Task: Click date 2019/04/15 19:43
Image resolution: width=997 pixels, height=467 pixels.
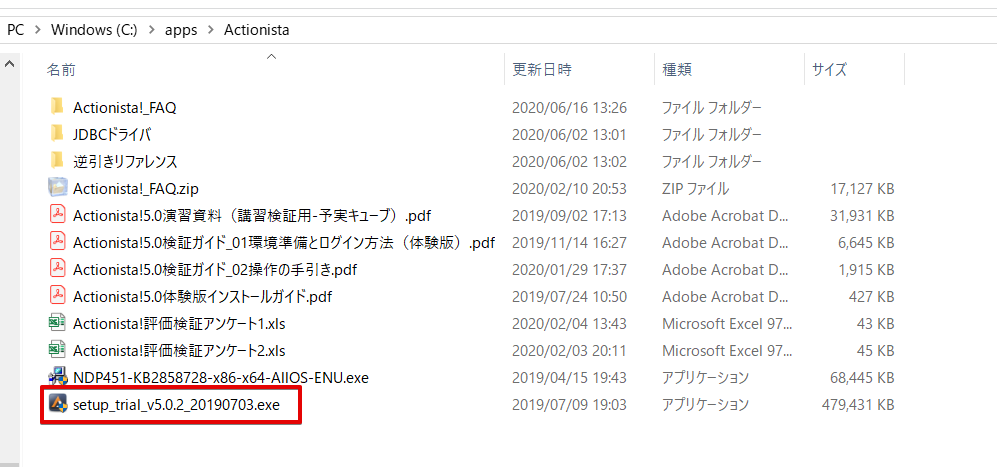Action: click(569, 377)
